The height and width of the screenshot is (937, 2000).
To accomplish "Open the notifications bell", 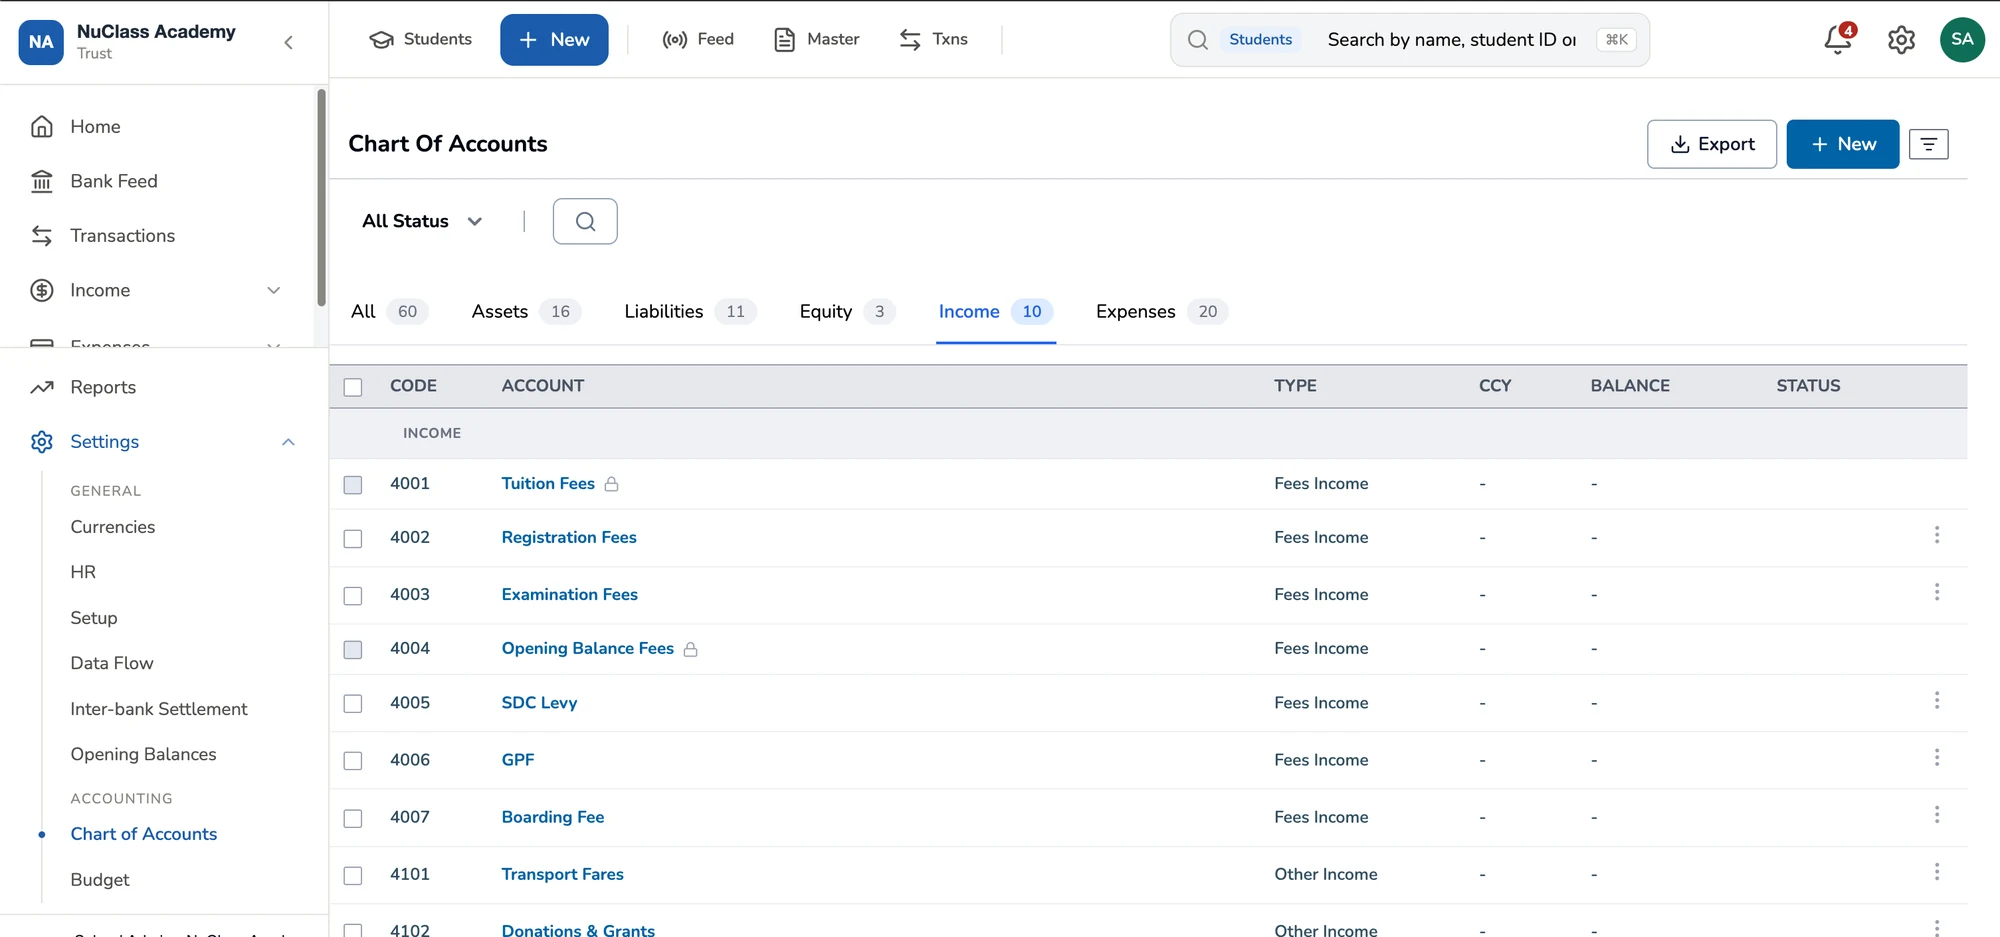I will coord(1838,39).
